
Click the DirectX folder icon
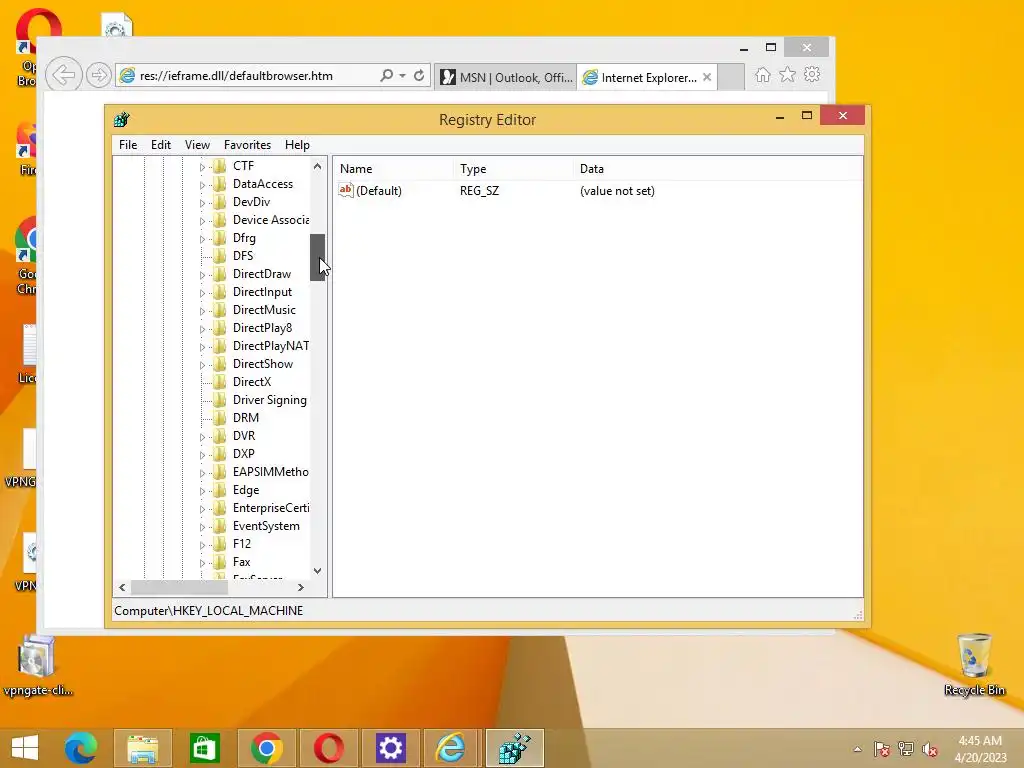pos(220,382)
